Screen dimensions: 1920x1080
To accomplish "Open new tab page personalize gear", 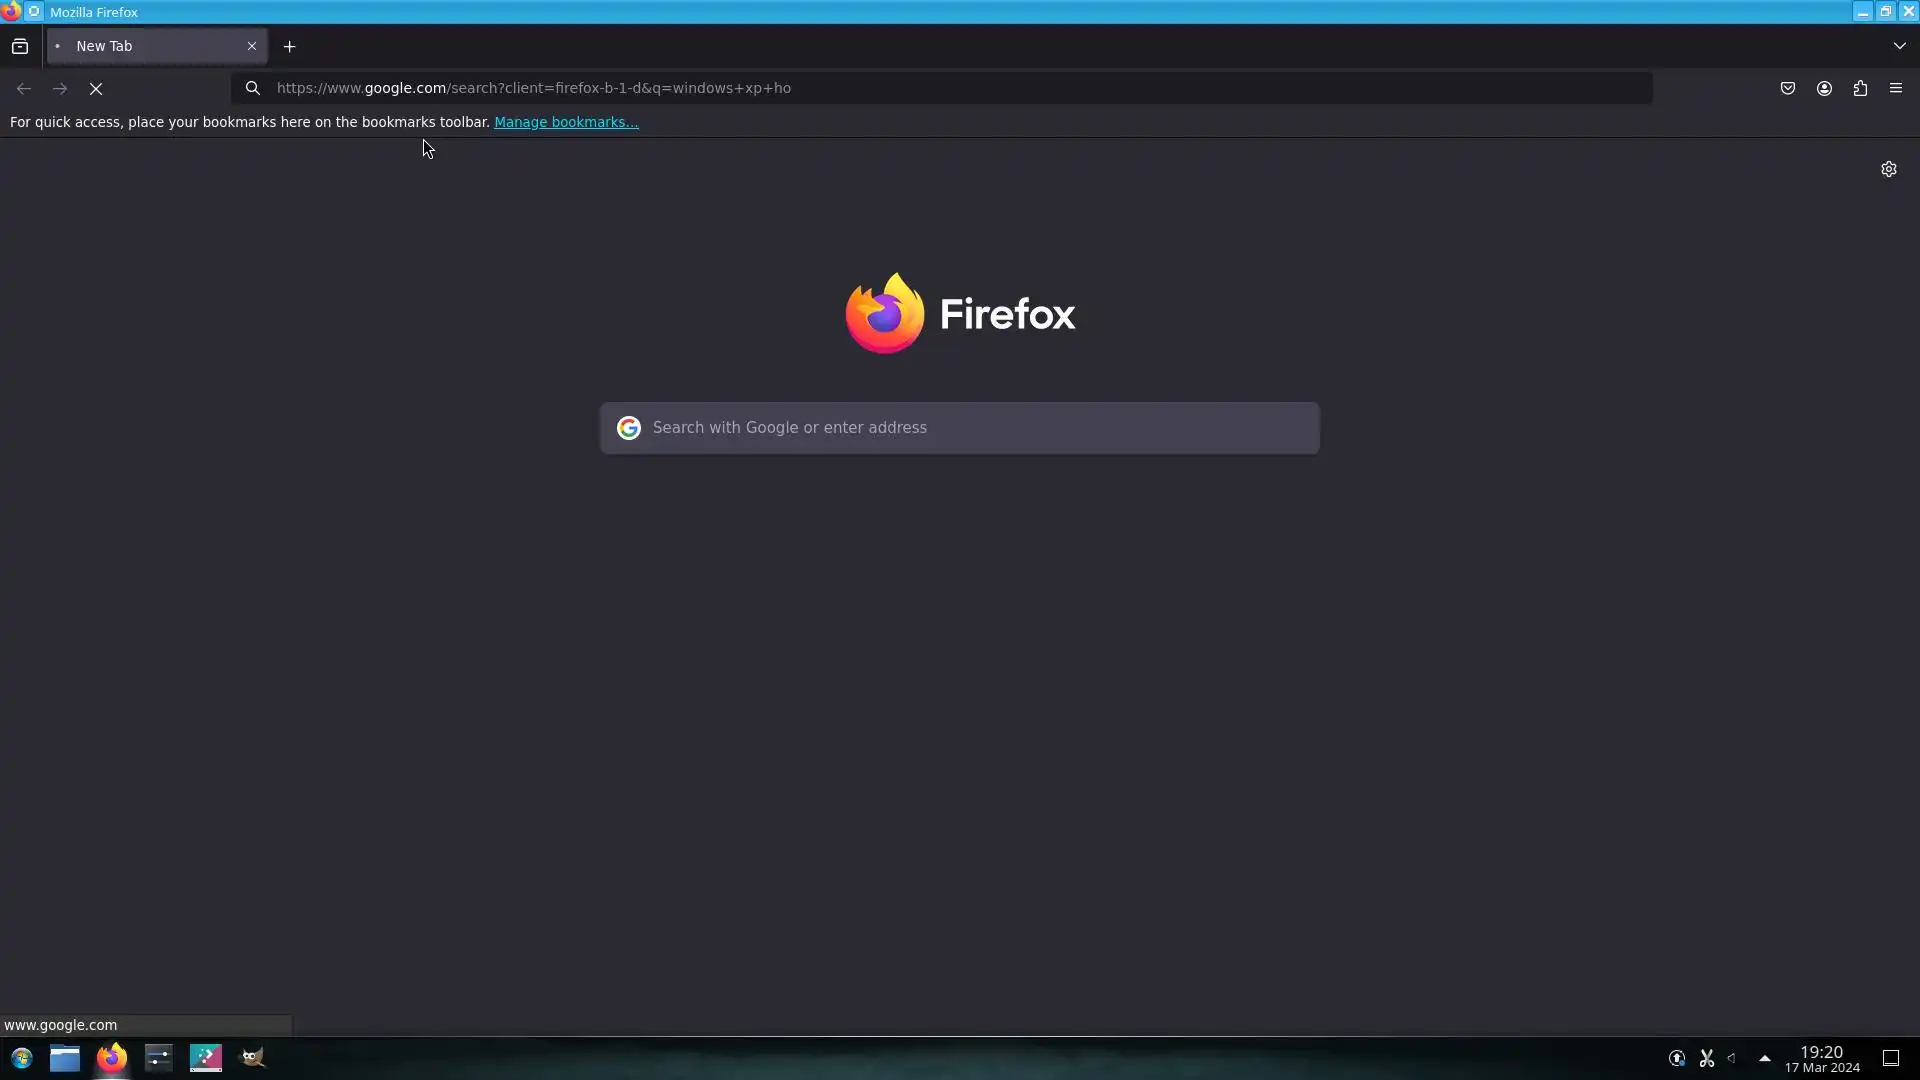I will pyautogui.click(x=1888, y=169).
